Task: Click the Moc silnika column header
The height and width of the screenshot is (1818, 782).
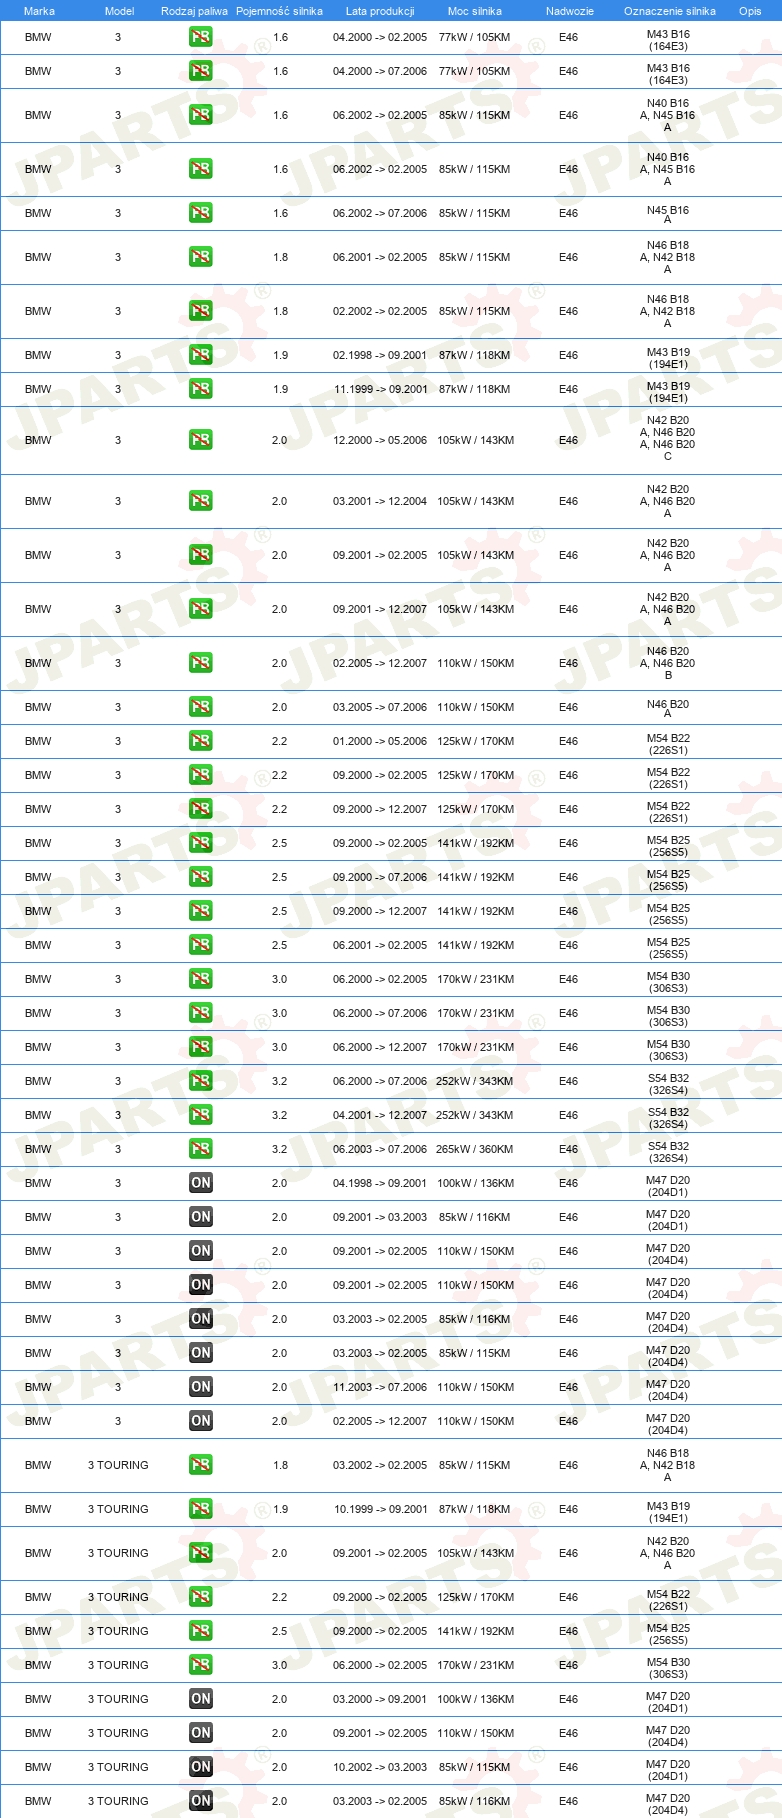Action: coord(475,11)
